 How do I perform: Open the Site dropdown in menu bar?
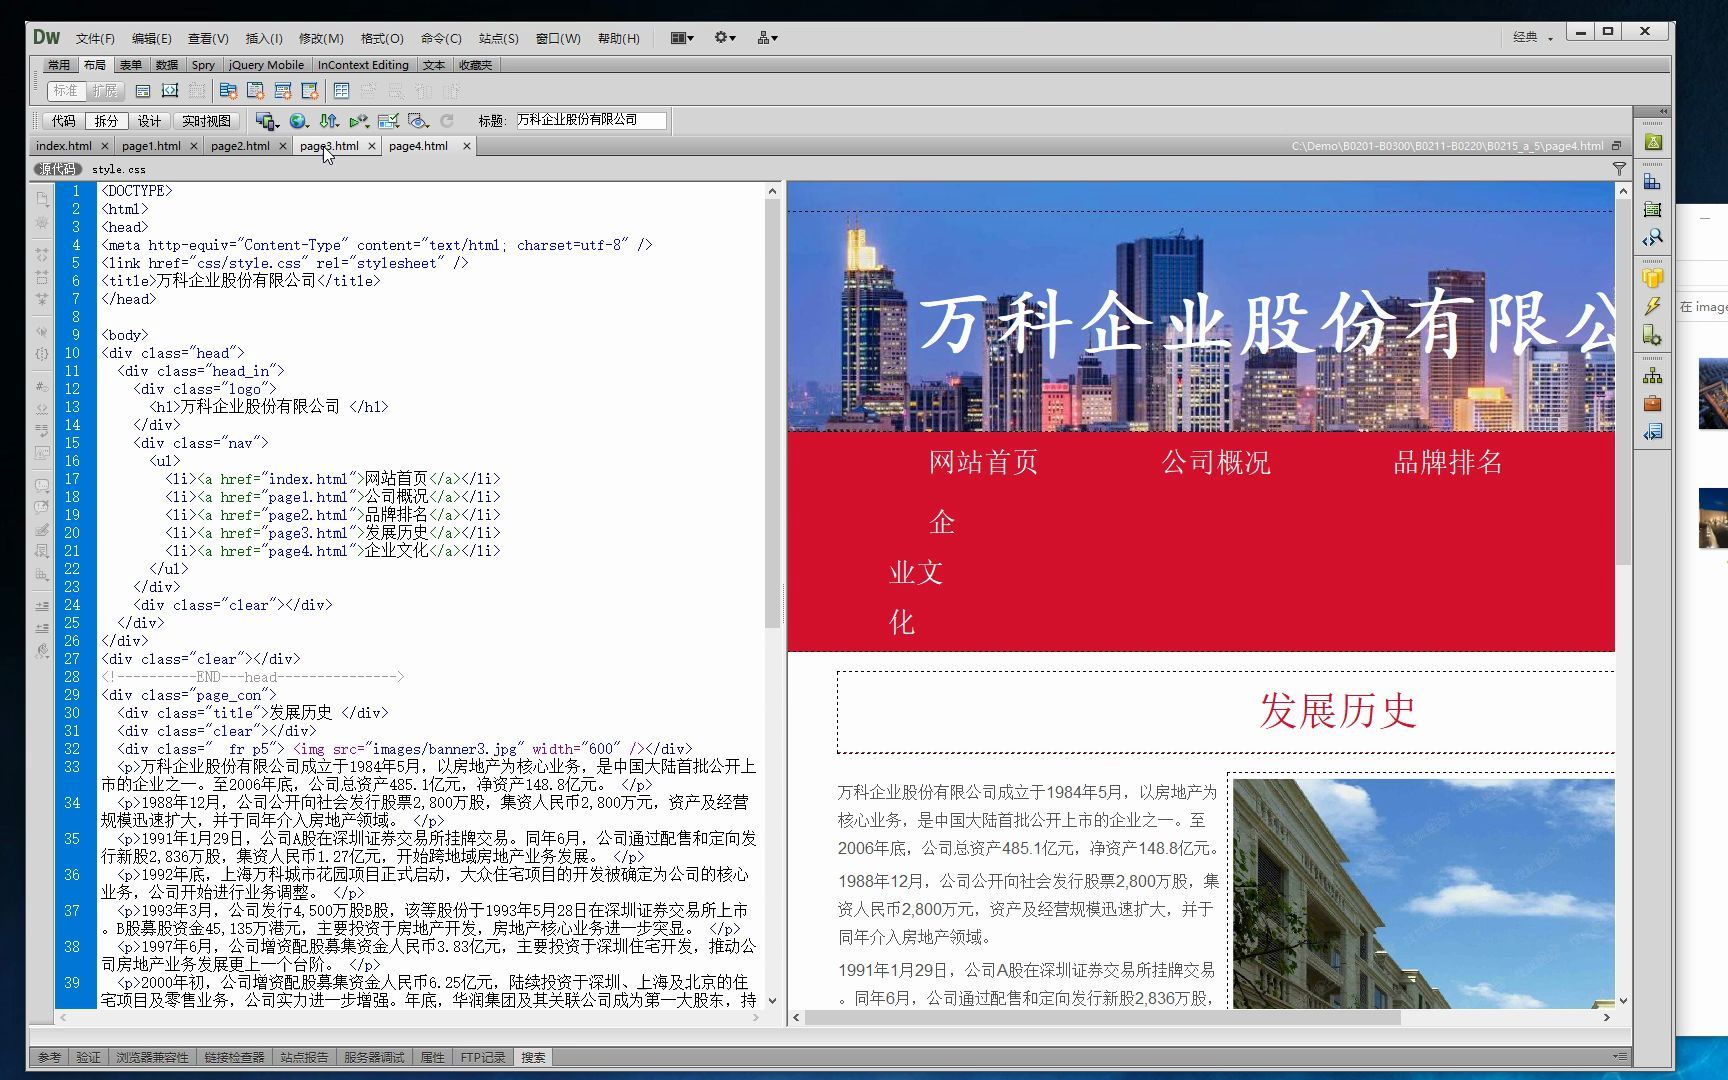(x=767, y=38)
